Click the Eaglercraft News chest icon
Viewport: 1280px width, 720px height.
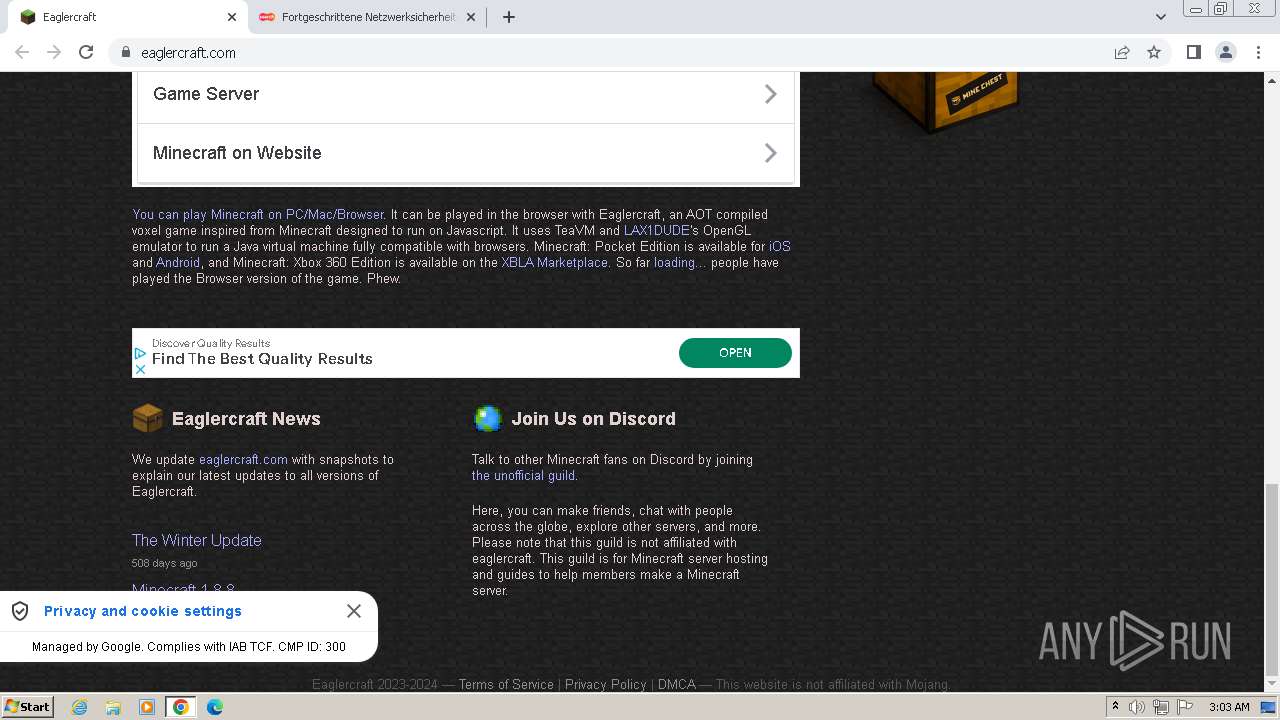tap(147, 418)
